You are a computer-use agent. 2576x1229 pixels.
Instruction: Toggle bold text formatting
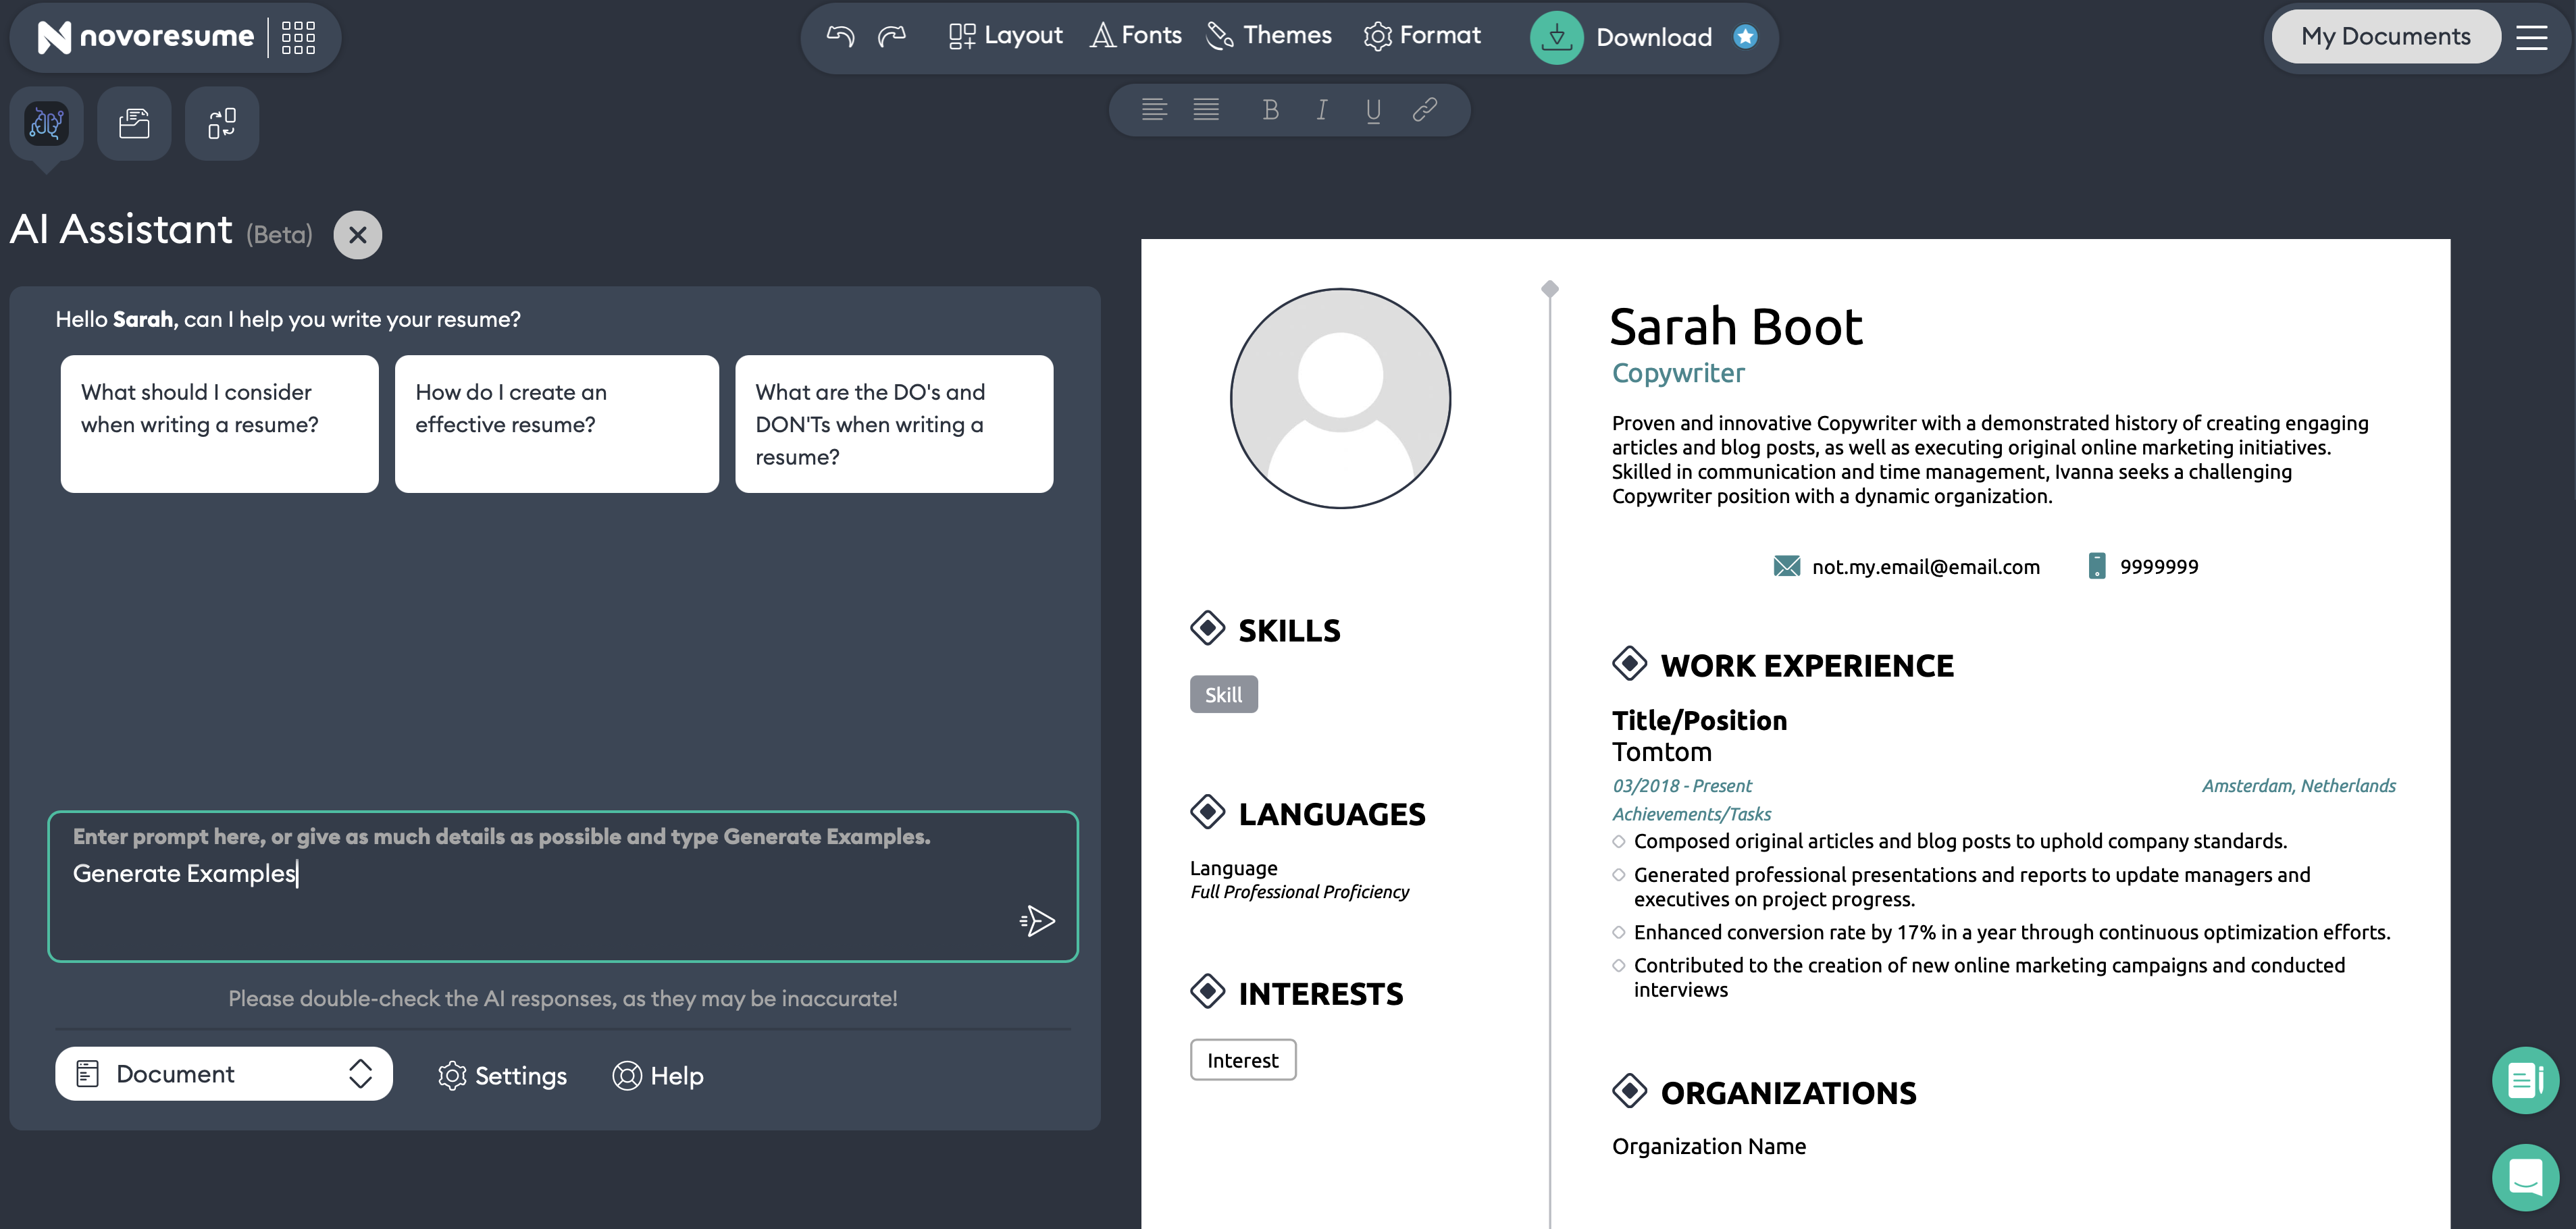point(1270,110)
